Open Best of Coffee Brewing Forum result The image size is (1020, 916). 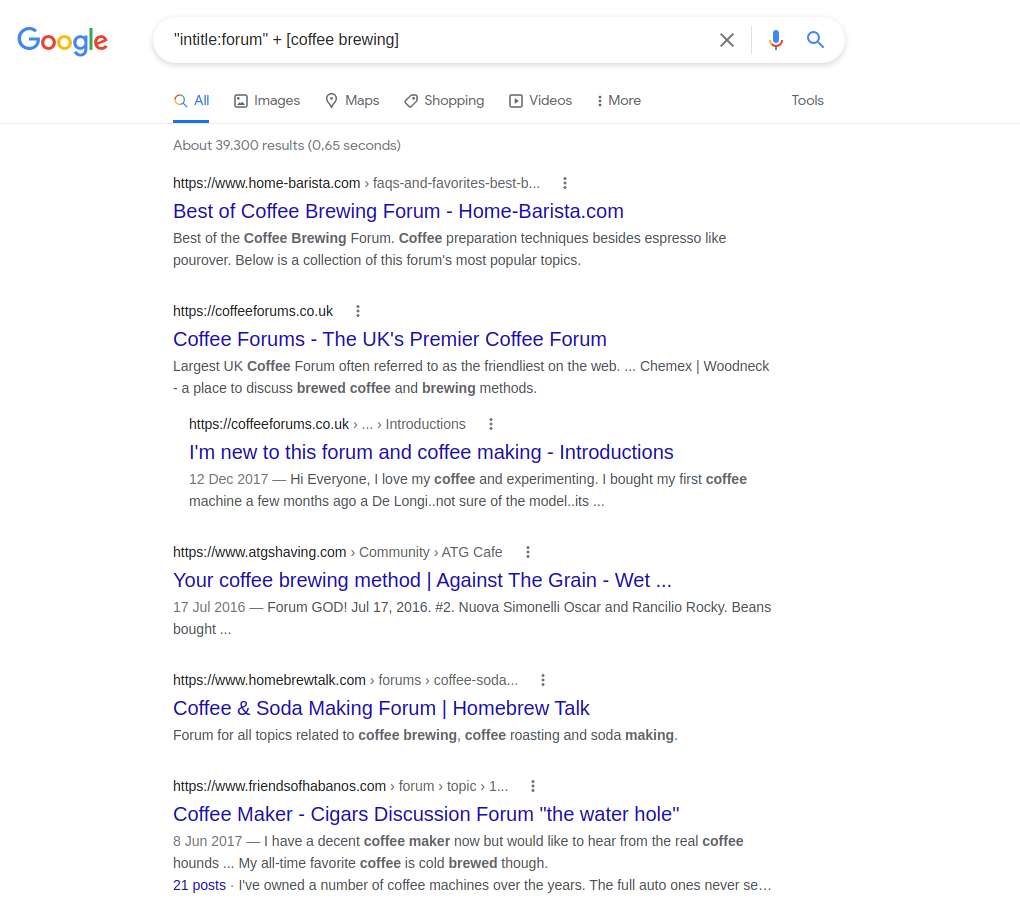tap(398, 211)
